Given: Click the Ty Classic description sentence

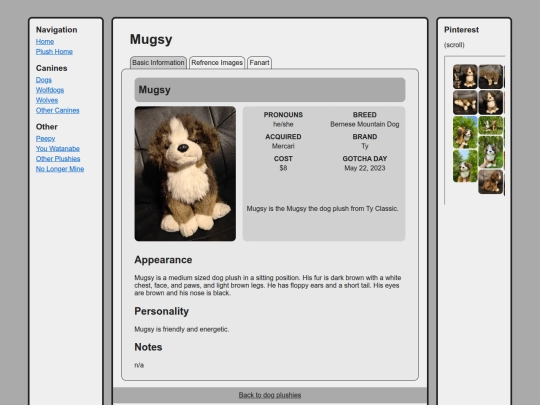Looking at the screenshot, I should point(322,209).
